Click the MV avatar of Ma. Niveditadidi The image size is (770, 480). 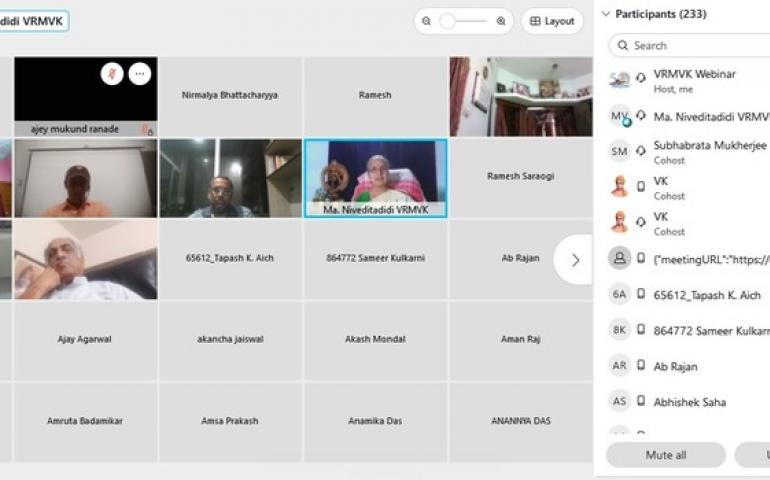click(x=619, y=116)
